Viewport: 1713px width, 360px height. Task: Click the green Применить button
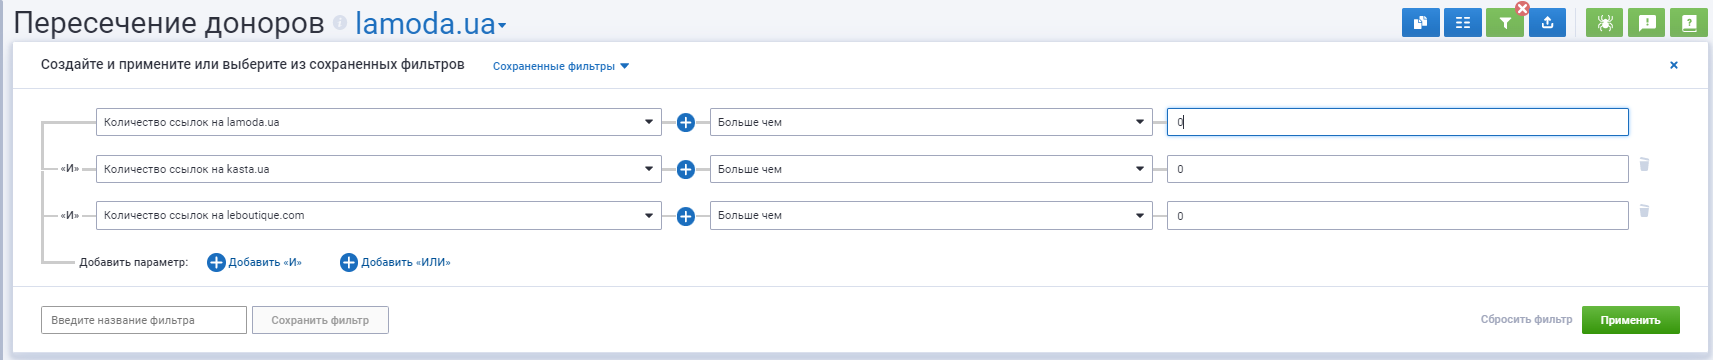click(1630, 320)
